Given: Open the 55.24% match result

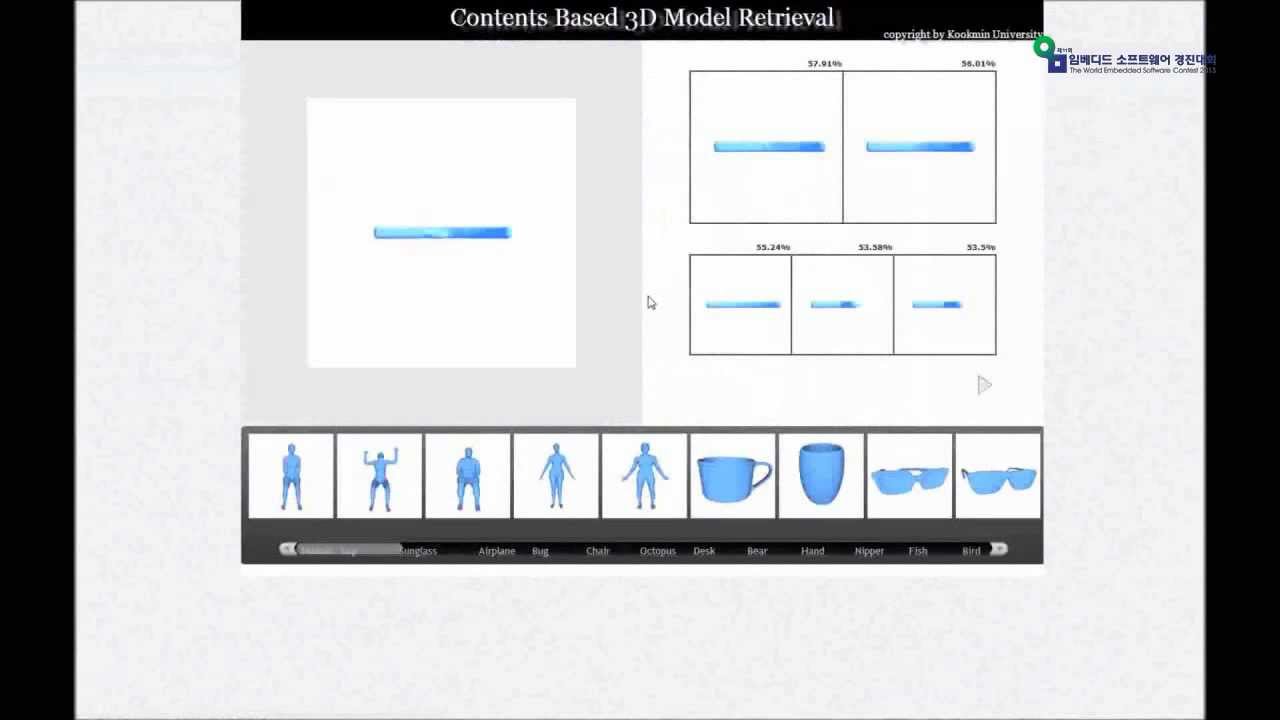Looking at the screenshot, I should 740,305.
